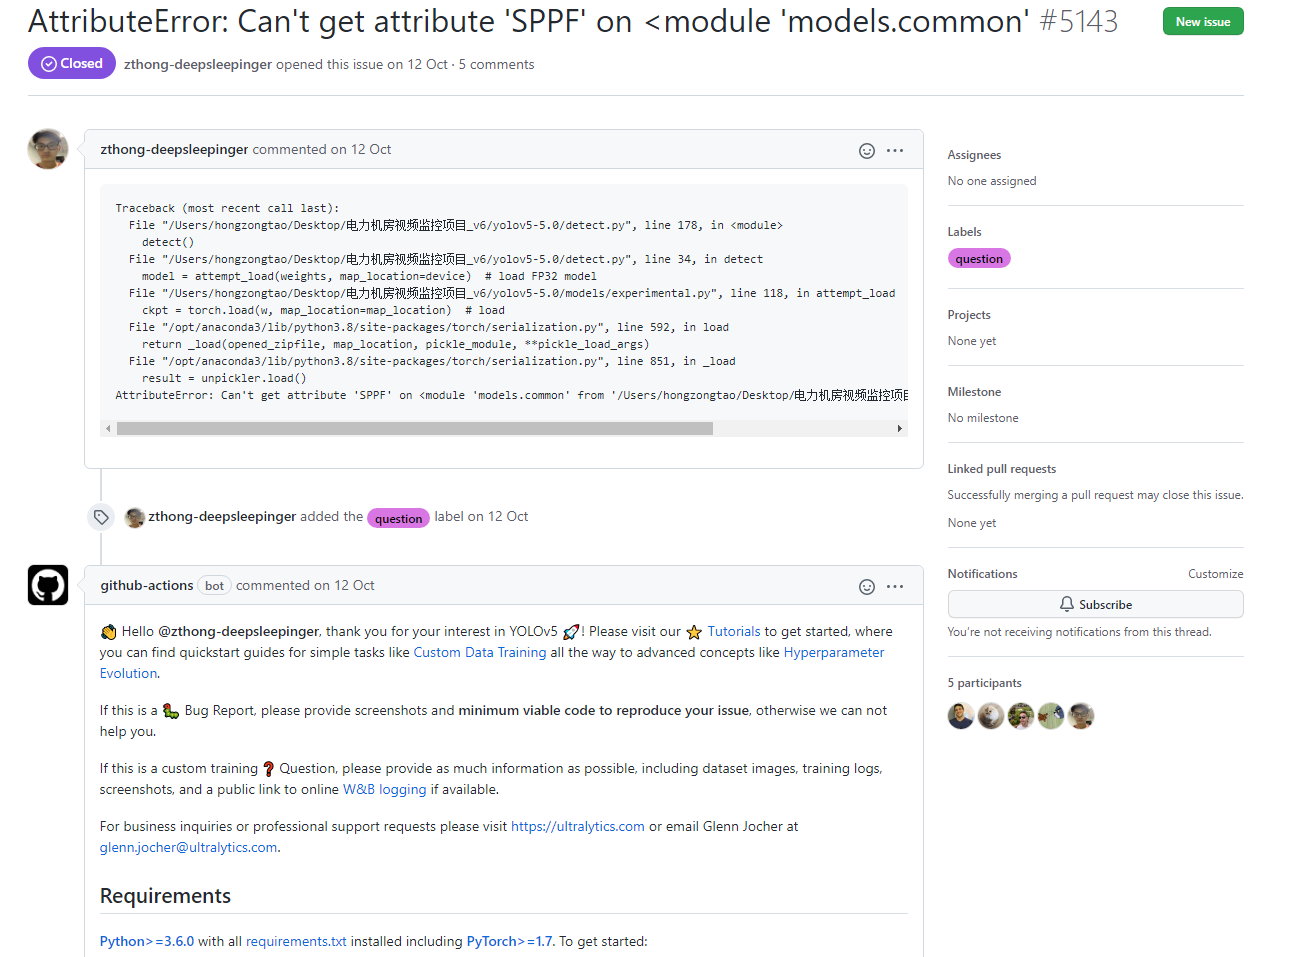React with emoji to the github-actions comment

[x=866, y=587]
